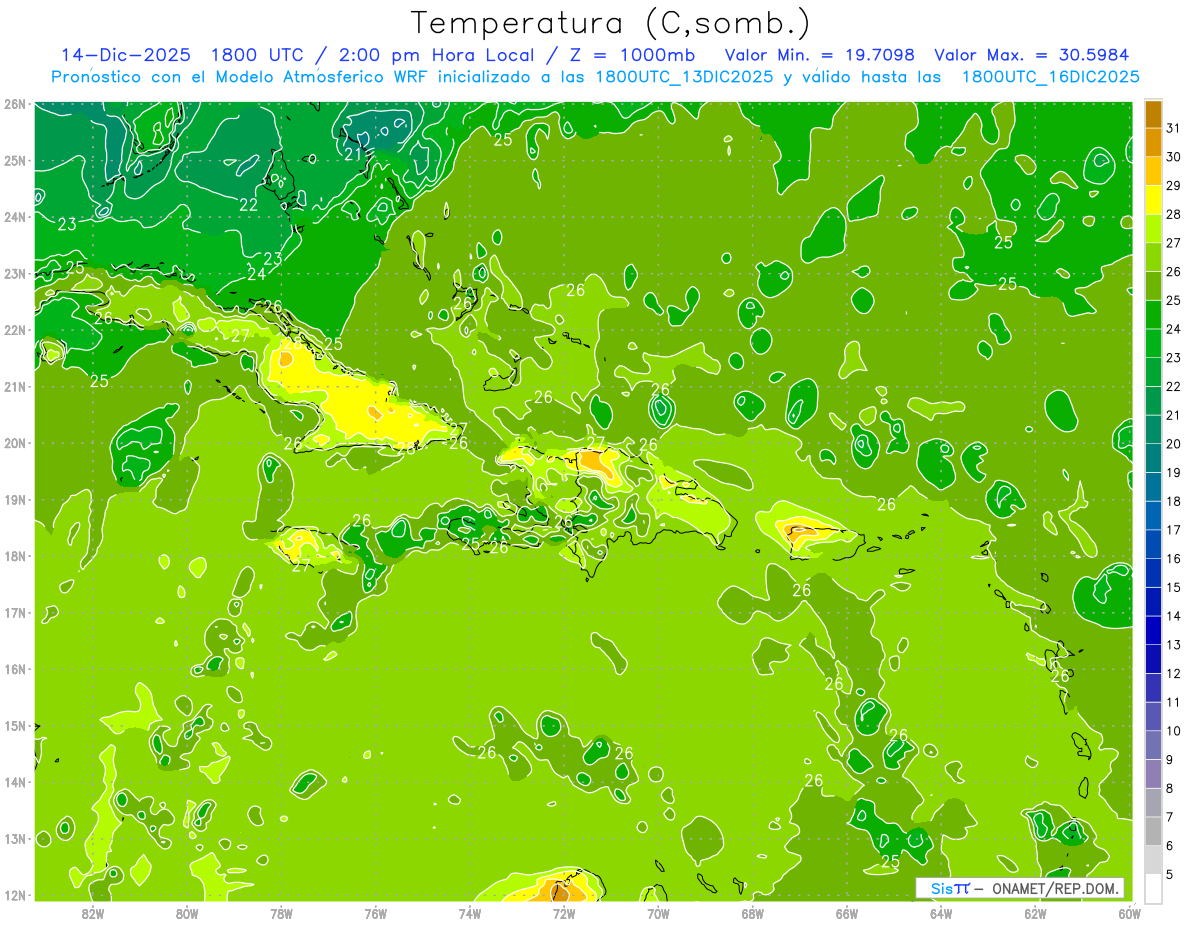Click the title 'Temperatura (C,somb.)'
This screenshot has width=1200, height=927.
pyautogui.click(x=611, y=24)
